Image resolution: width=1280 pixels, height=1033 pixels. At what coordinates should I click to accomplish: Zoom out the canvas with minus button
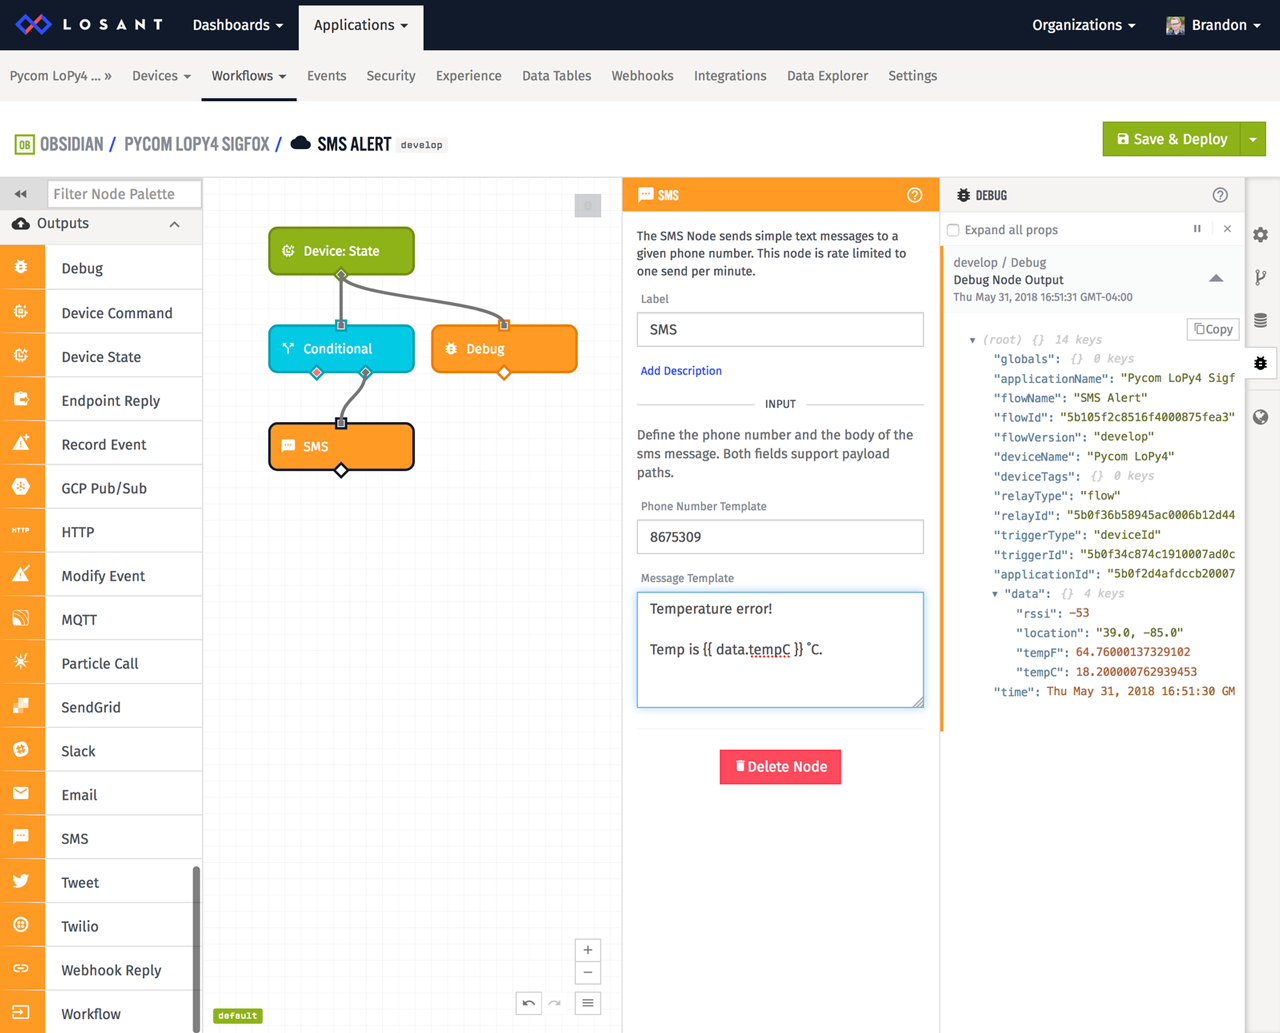coord(588,973)
